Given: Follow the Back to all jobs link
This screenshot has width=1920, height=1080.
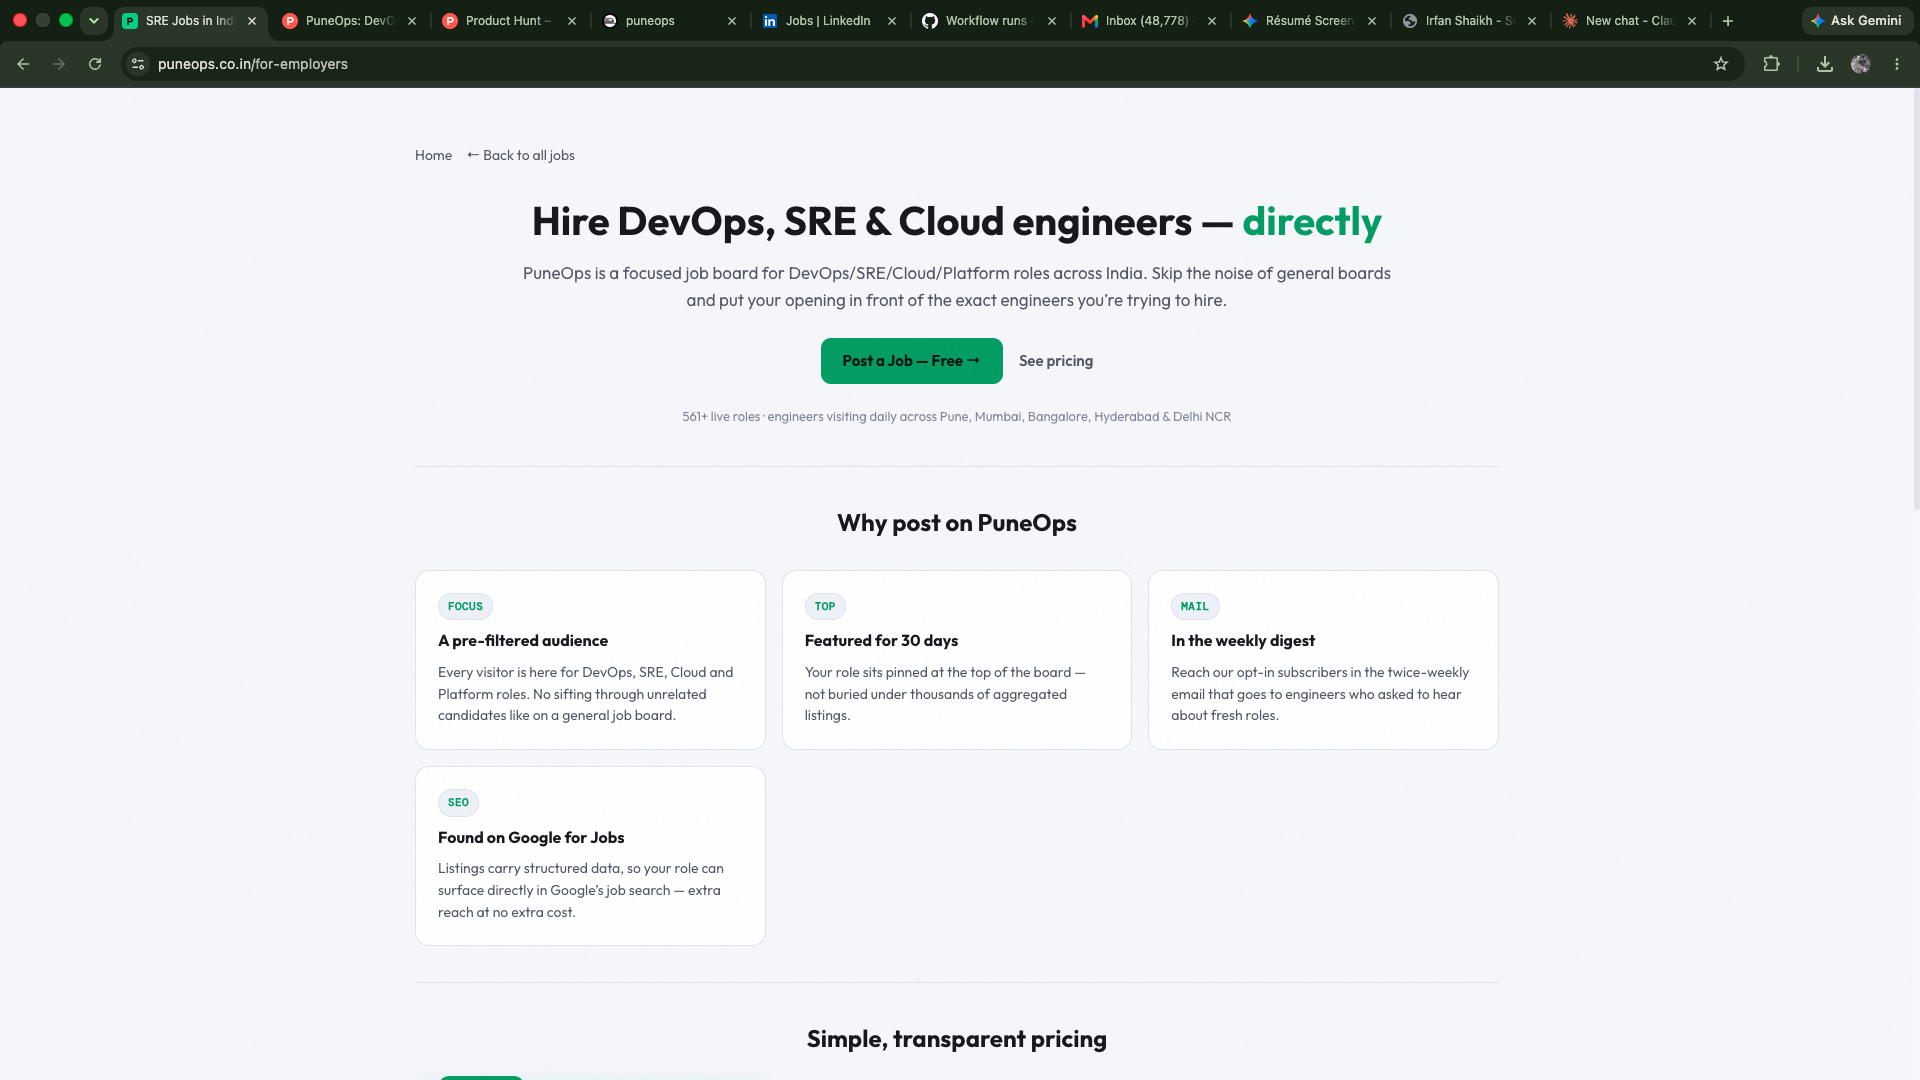Looking at the screenshot, I should pyautogui.click(x=521, y=155).
